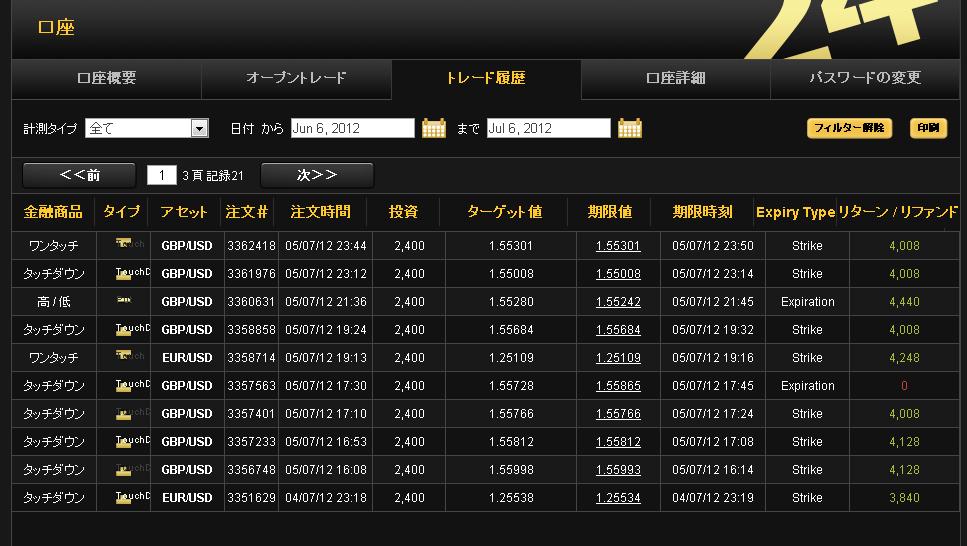Click the Expiry Type column header

pos(796,212)
